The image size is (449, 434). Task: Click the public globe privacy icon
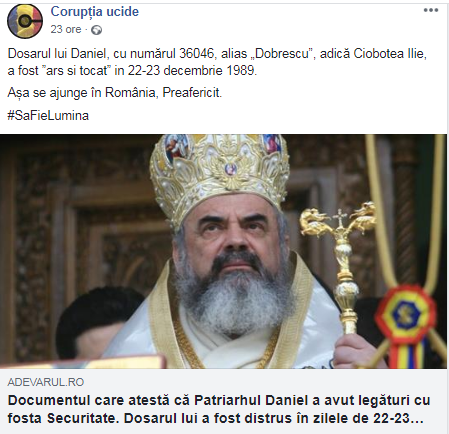point(96,30)
